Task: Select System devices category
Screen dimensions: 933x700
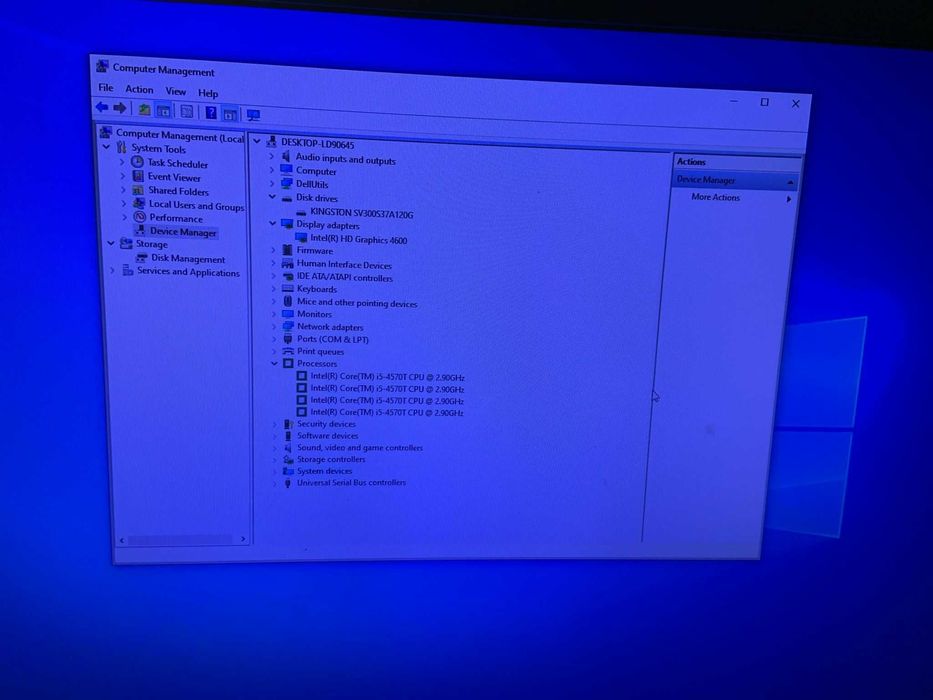Action: pyautogui.click(x=324, y=471)
